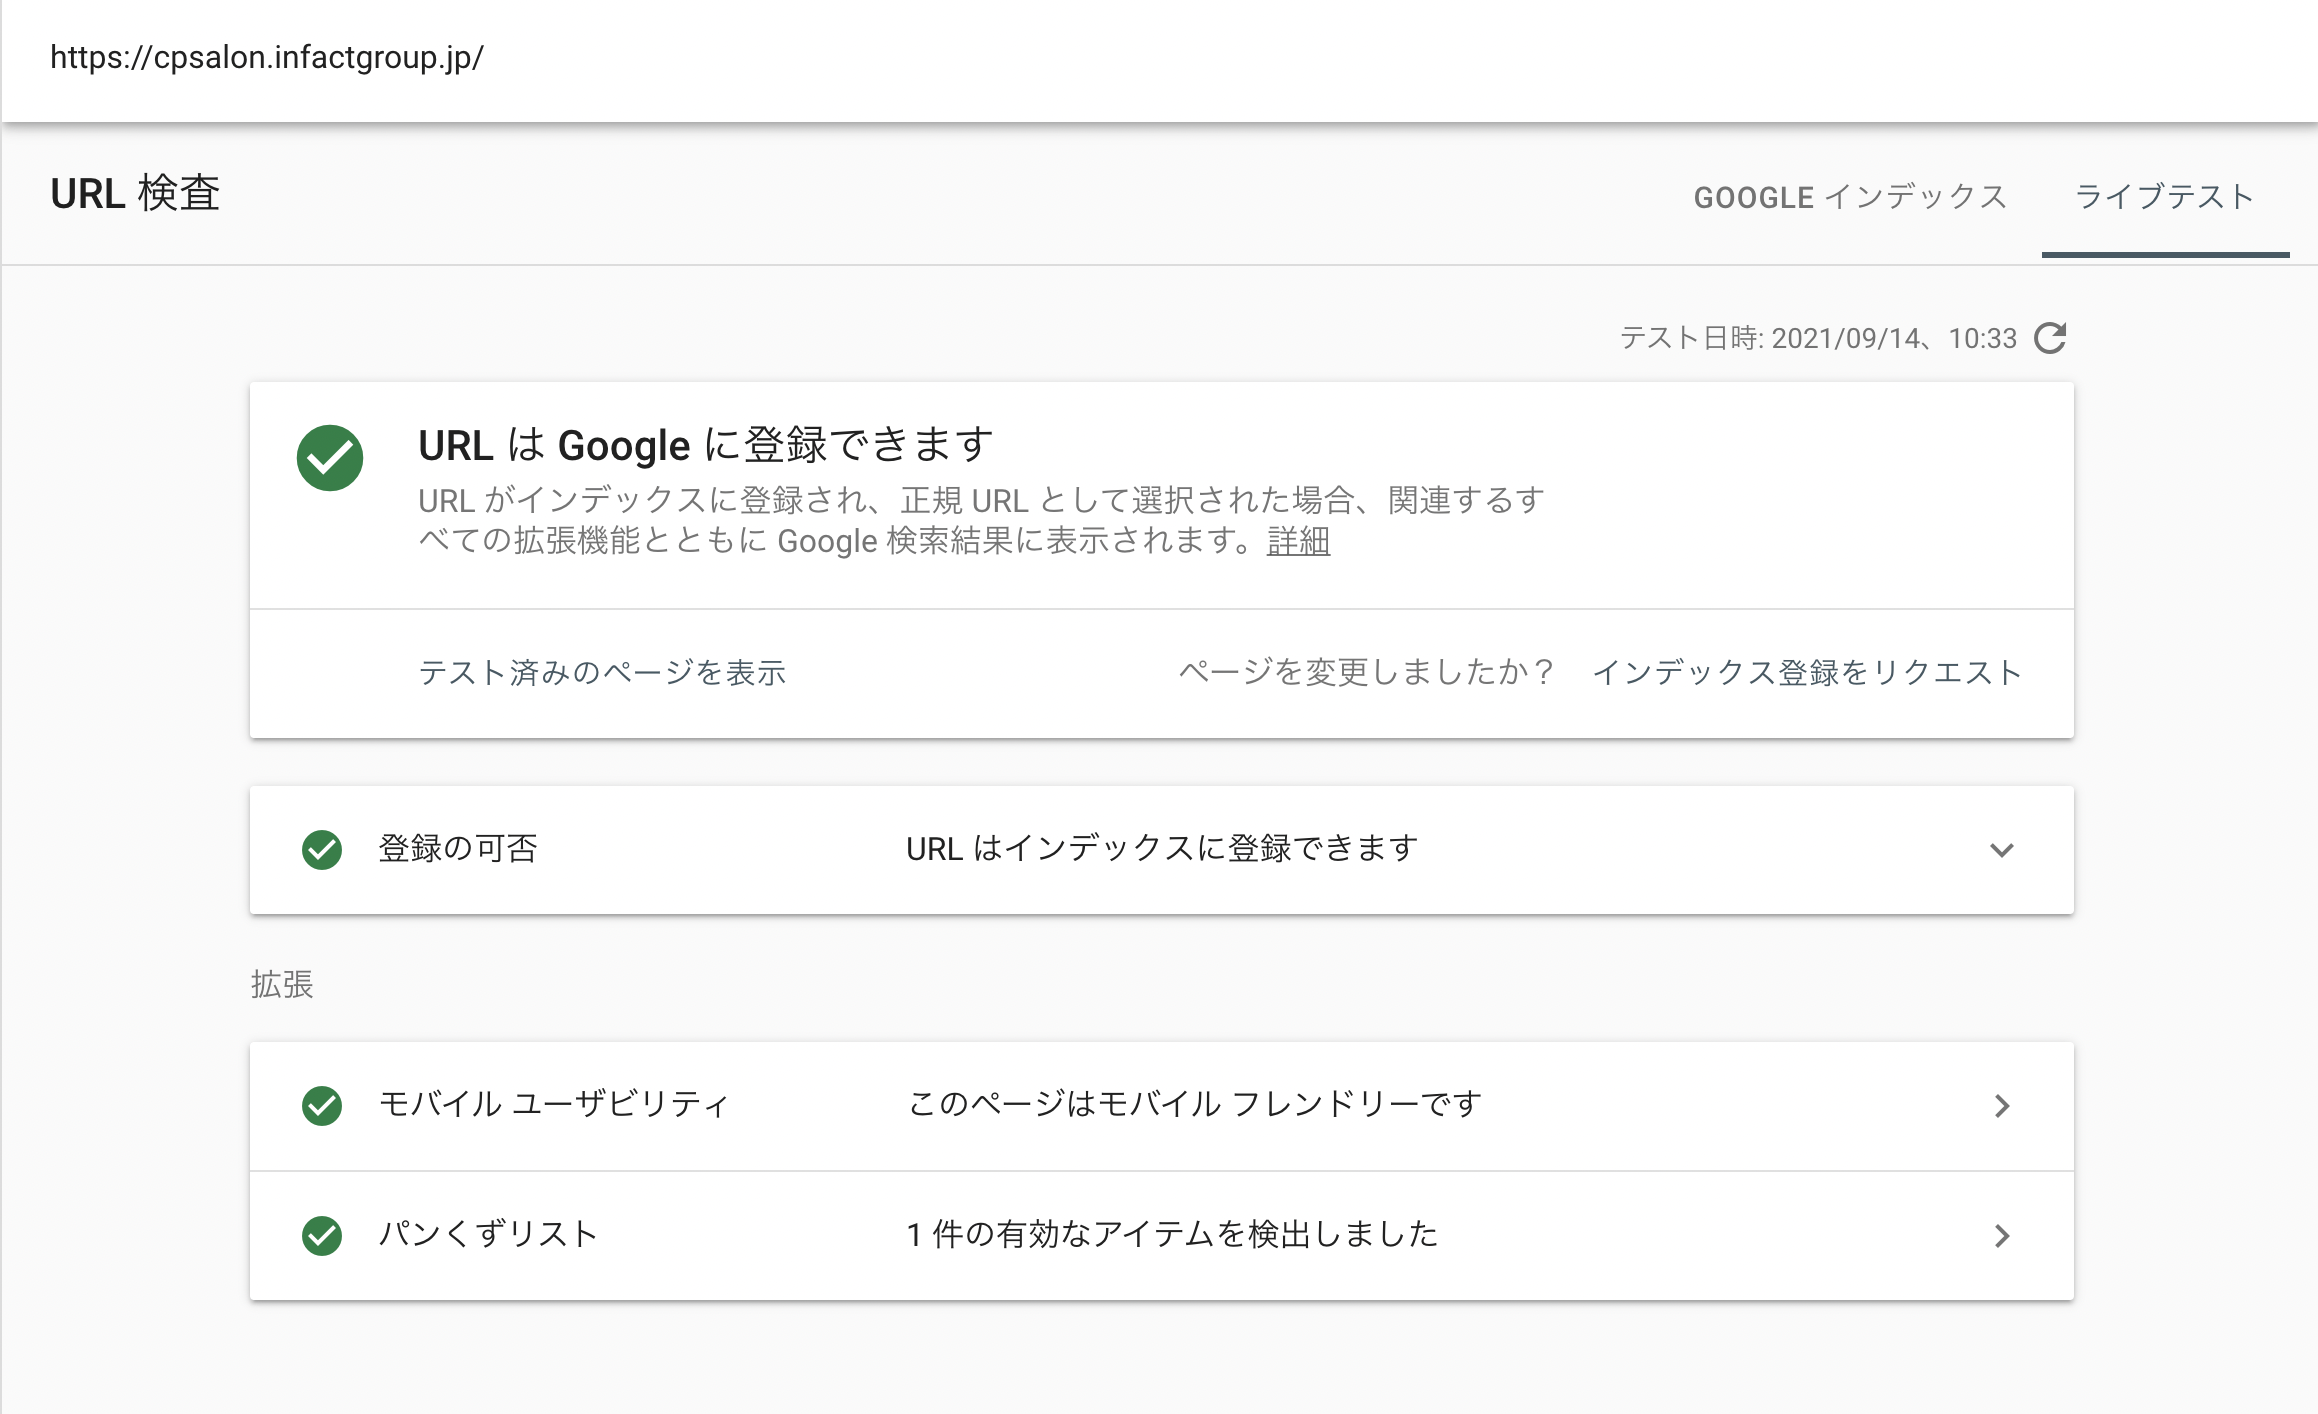Click the モバイル ユーザビリティ label
2318x1414 pixels.
554,1104
